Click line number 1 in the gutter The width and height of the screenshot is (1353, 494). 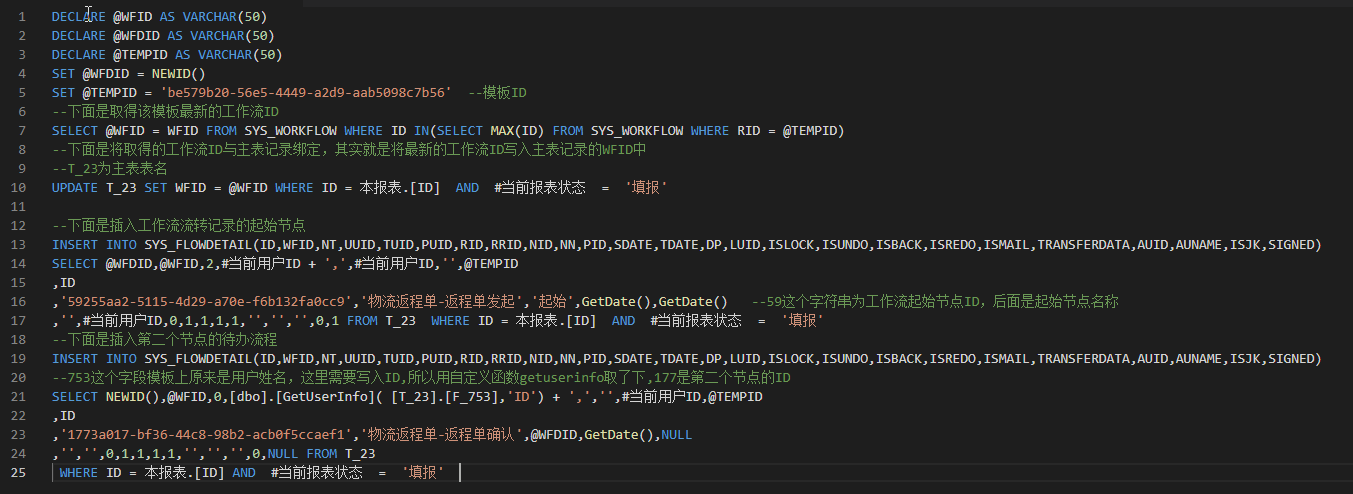22,17
